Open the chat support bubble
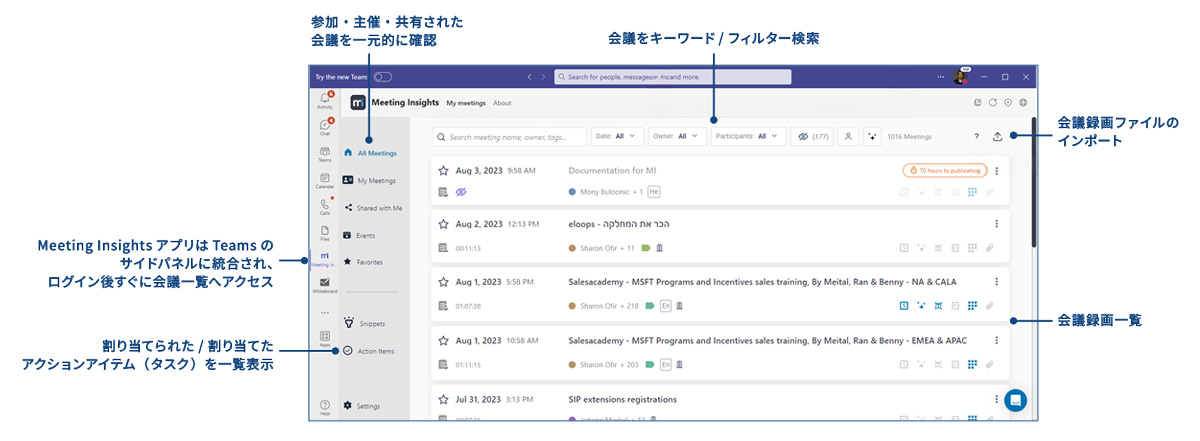 tap(1016, 401)
